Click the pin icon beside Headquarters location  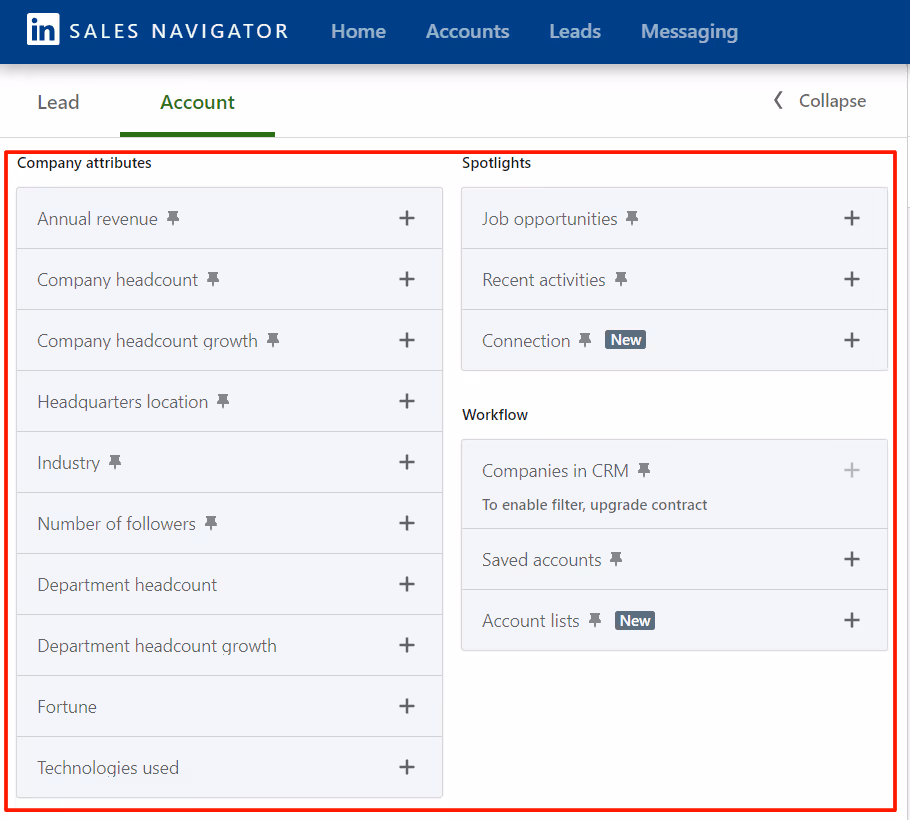point(222,400)
